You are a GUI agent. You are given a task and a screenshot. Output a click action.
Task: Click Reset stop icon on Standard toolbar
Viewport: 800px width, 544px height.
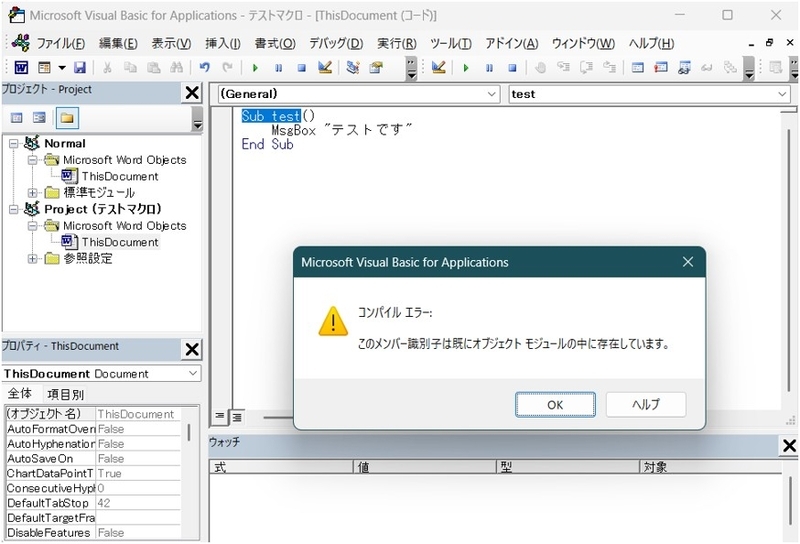coord(302,67)
